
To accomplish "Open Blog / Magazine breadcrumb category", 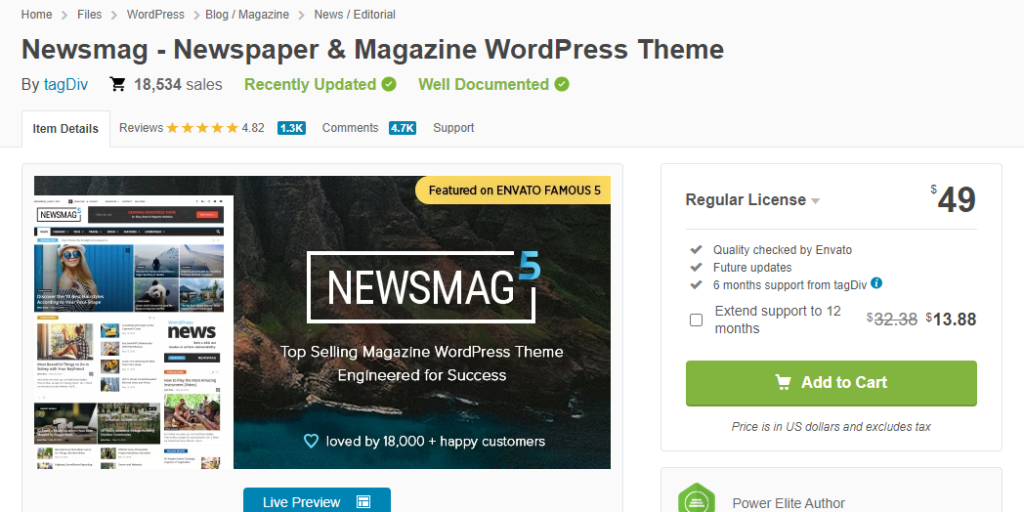I will tap(247, 14).
